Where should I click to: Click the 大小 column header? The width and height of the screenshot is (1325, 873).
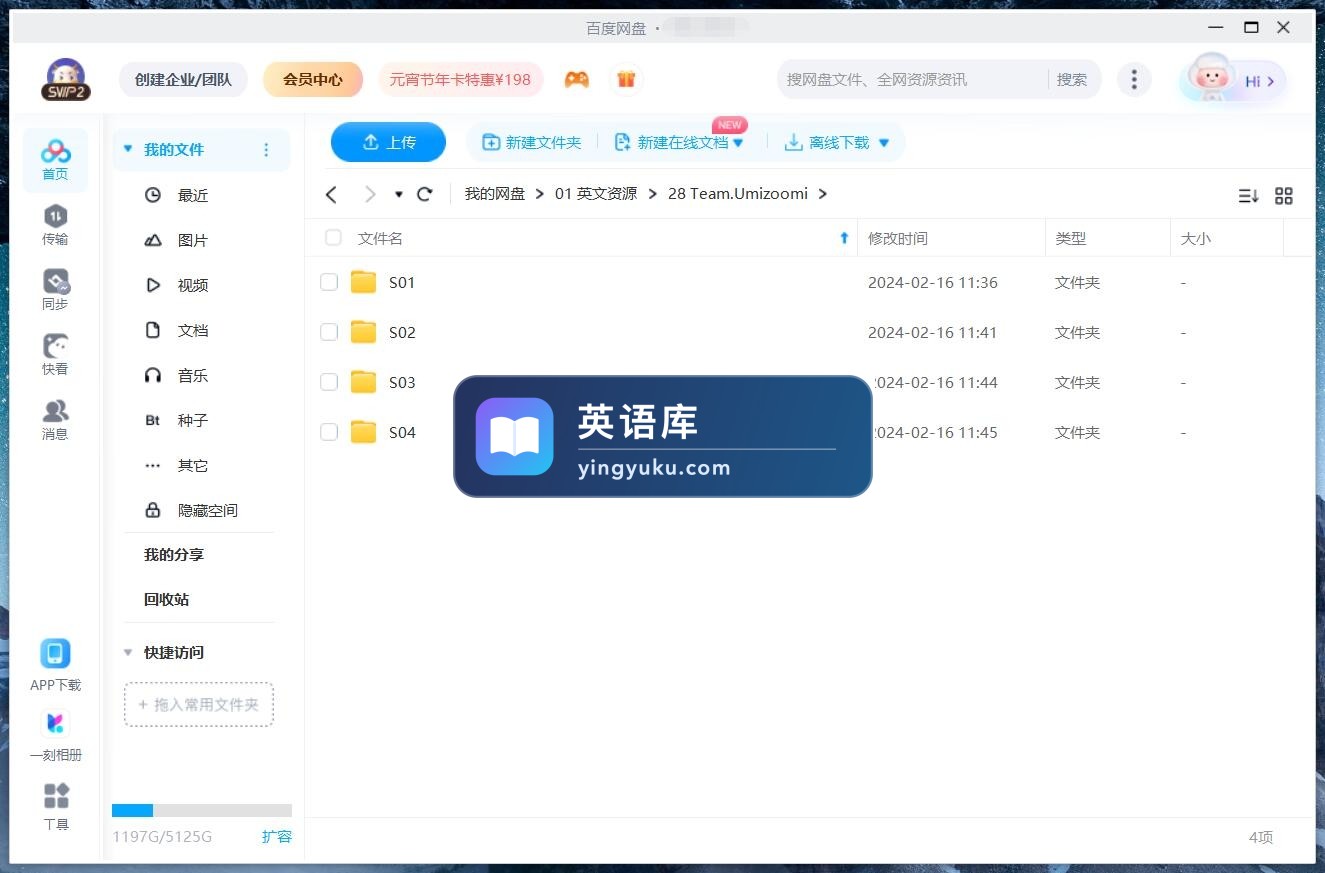(1195, 238)
